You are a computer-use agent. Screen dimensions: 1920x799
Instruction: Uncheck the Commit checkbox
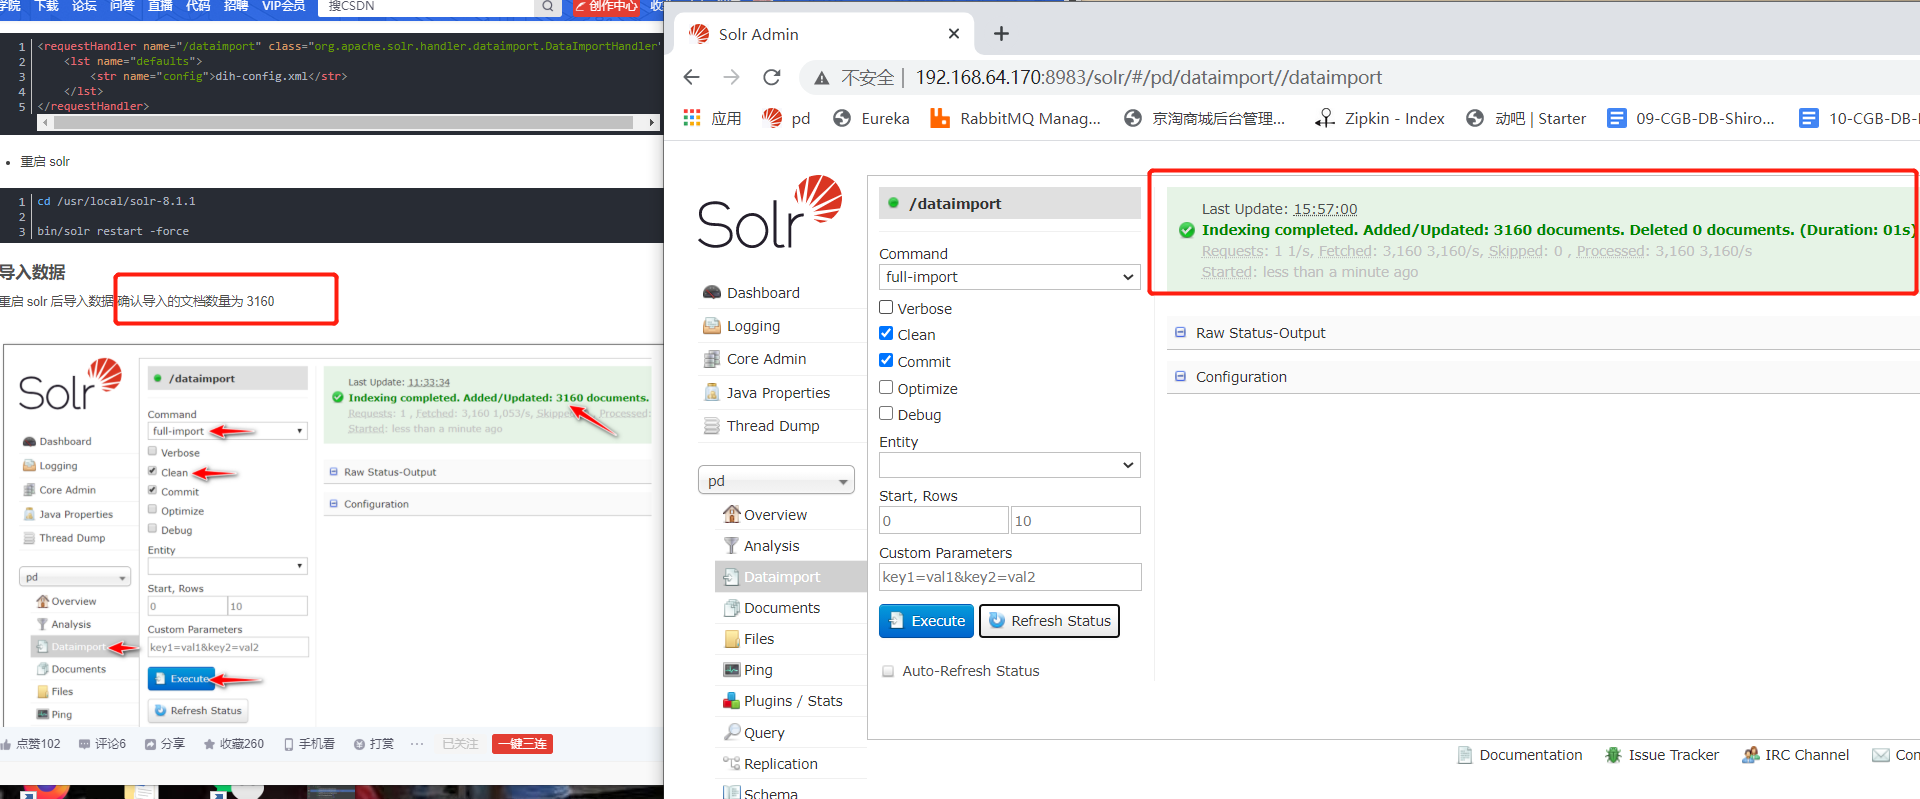(x=886, y=361)
